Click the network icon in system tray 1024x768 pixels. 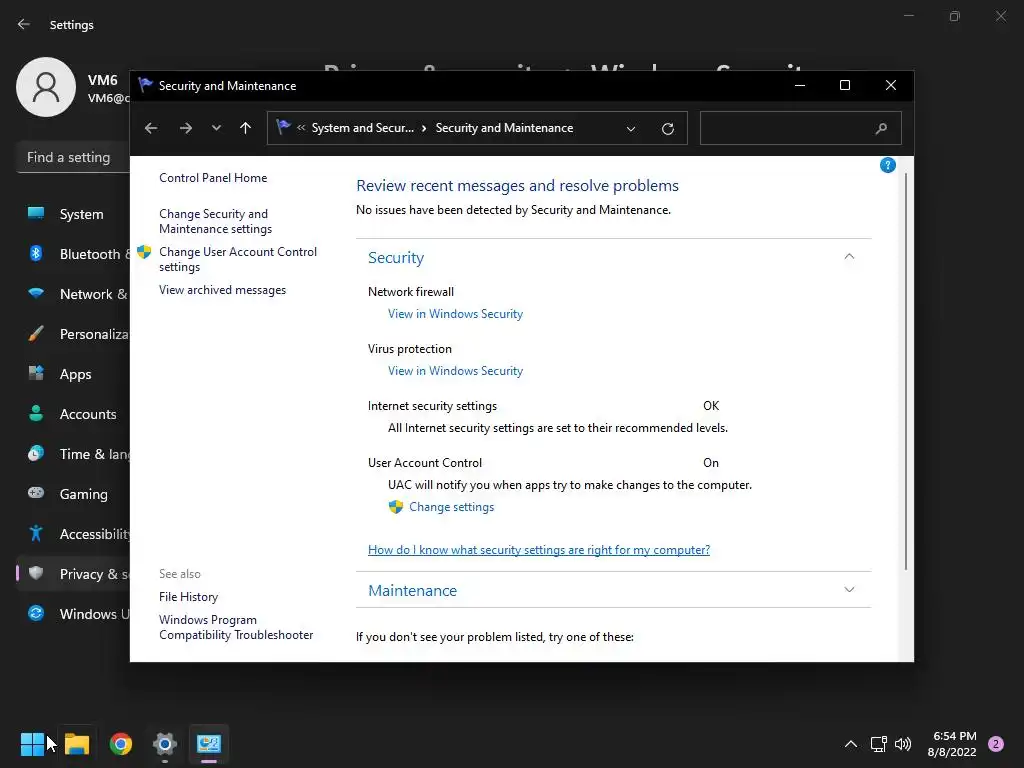point(878,744)
